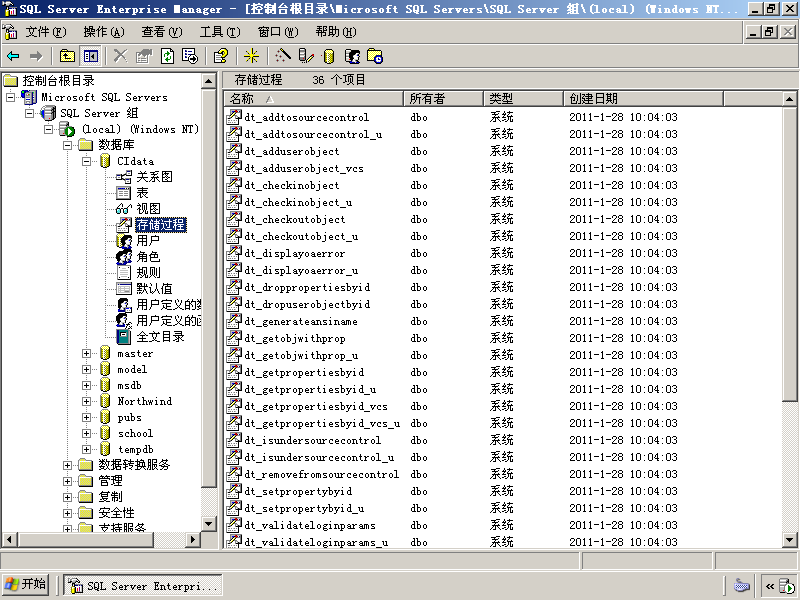The height and width of the screenshot is (600, 800).
Task: Select the dt_displayoaerror procedure
Action: coord(294,253)
